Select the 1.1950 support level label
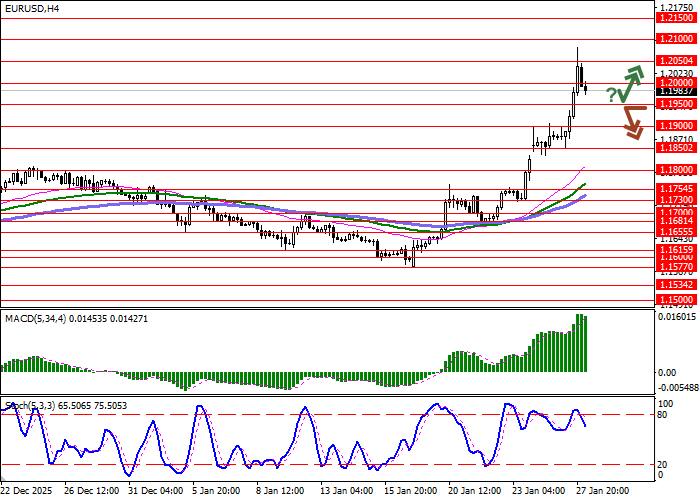This screenshot has height=500, width=700. (x=677, y=104)
